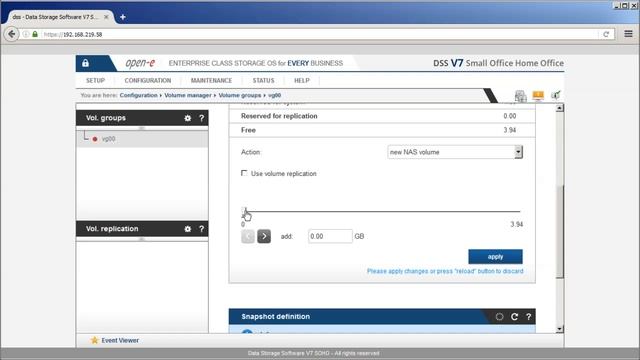The width and height of the screenshot is (640, 360).
Task: Click the open-e logo
Action: pos(140,63)
